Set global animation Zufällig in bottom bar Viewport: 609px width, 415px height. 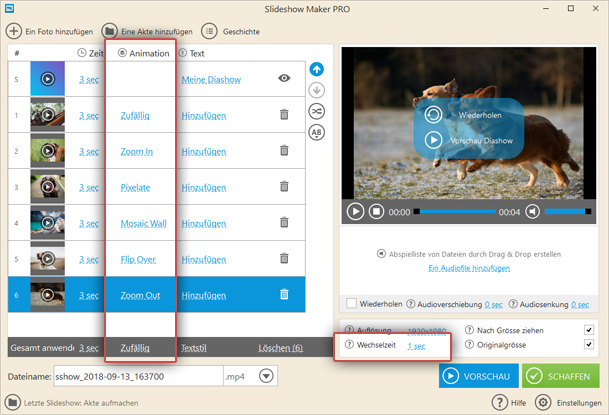pyautogui.click(x=135, y=348)
